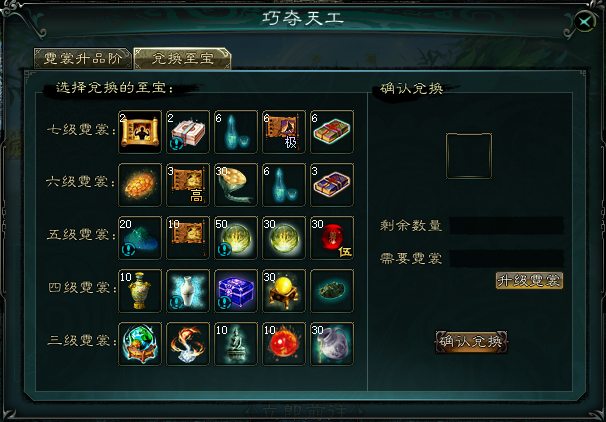
Task: Click the empty selected-item slot
Action: 469,156
